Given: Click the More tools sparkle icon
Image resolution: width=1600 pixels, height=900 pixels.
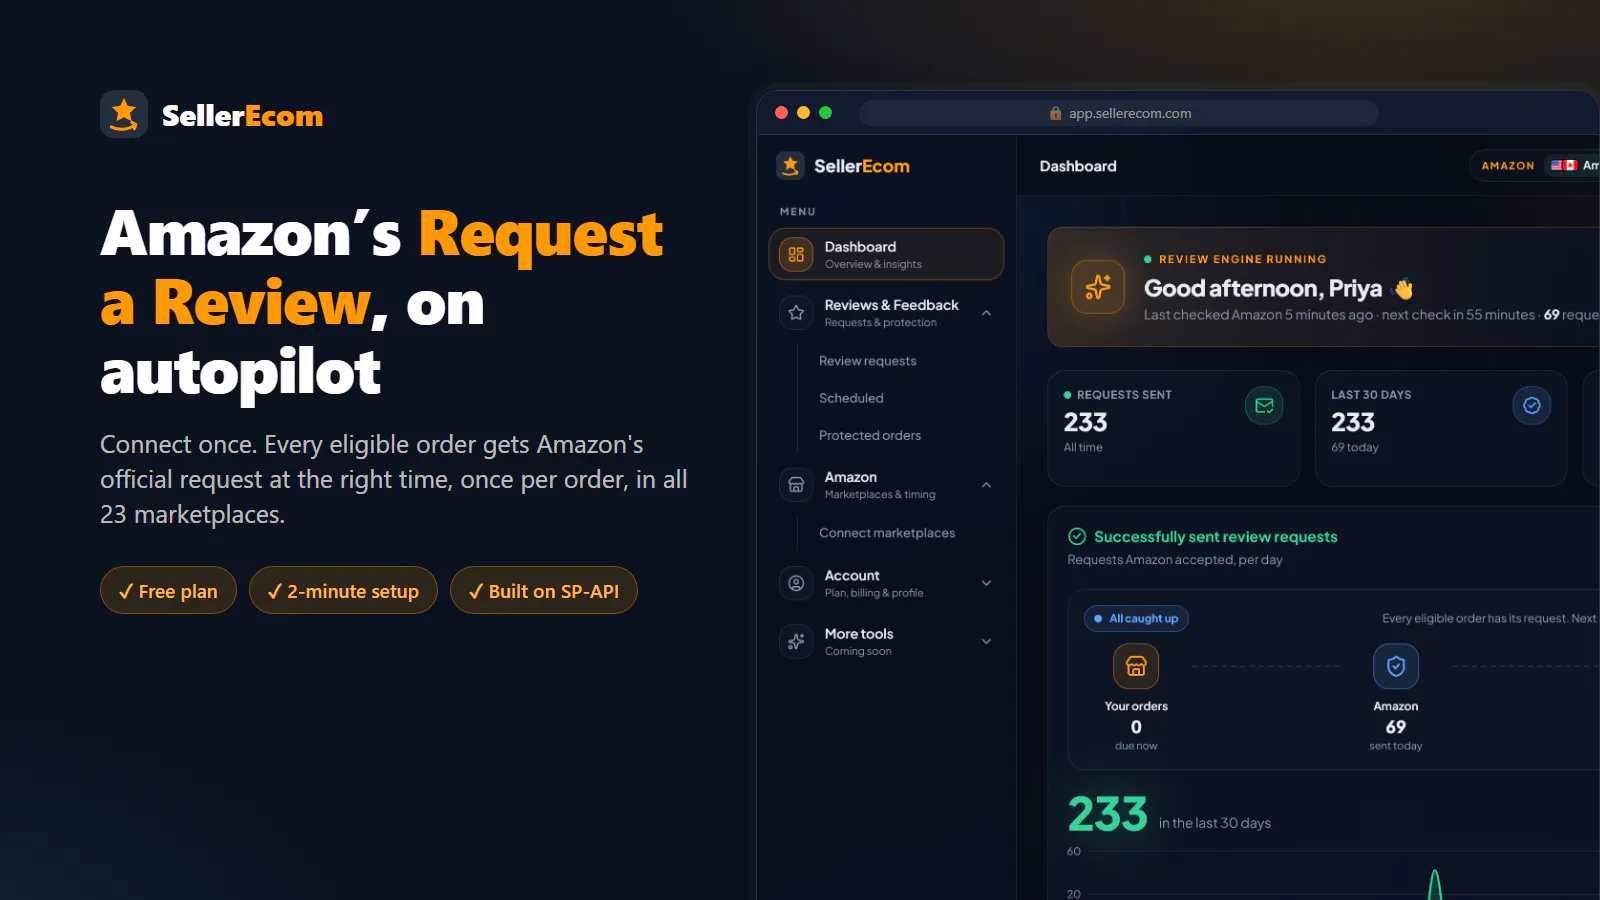Looking at the screenshot, I should (796, 642).
